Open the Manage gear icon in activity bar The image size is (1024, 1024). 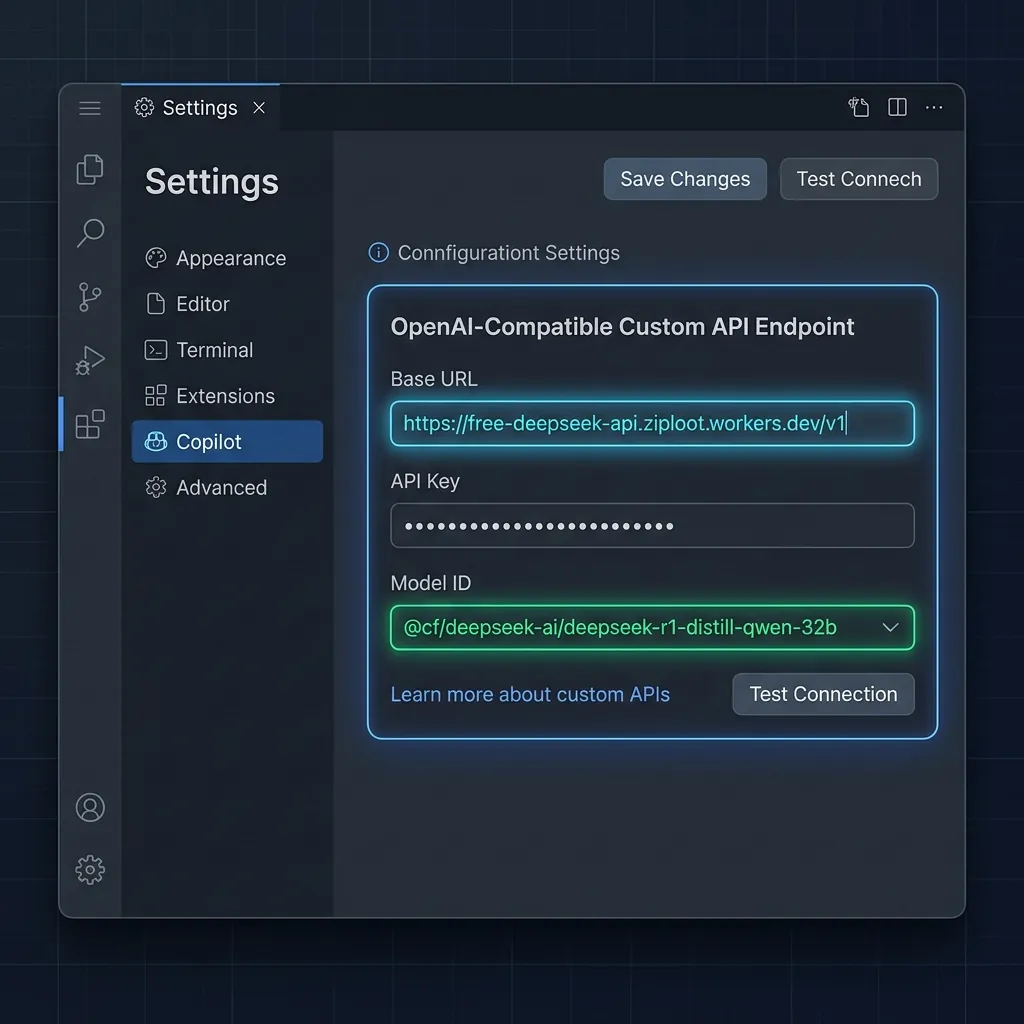90,870
